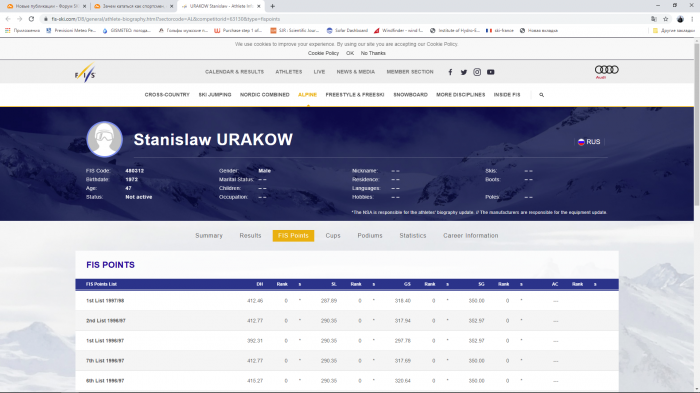Screen dimensions: 700x393
Task: Select Ski Jumping discipline
Action: pos(215,95)
